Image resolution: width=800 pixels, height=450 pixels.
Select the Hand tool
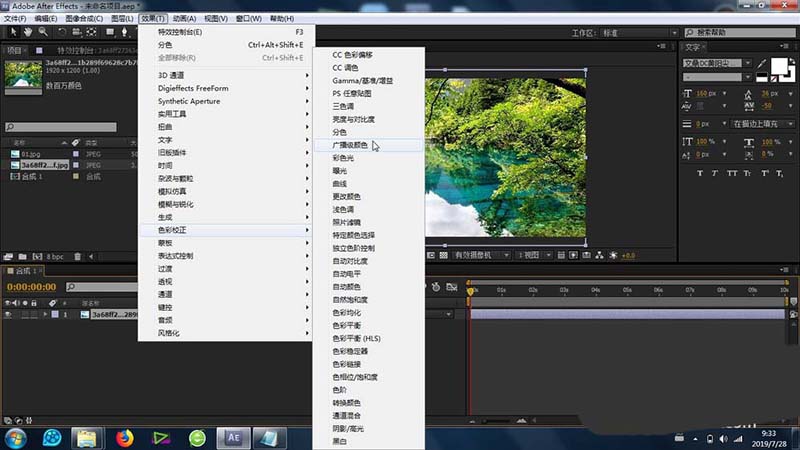pyautogui.click(x=27, y=32)
